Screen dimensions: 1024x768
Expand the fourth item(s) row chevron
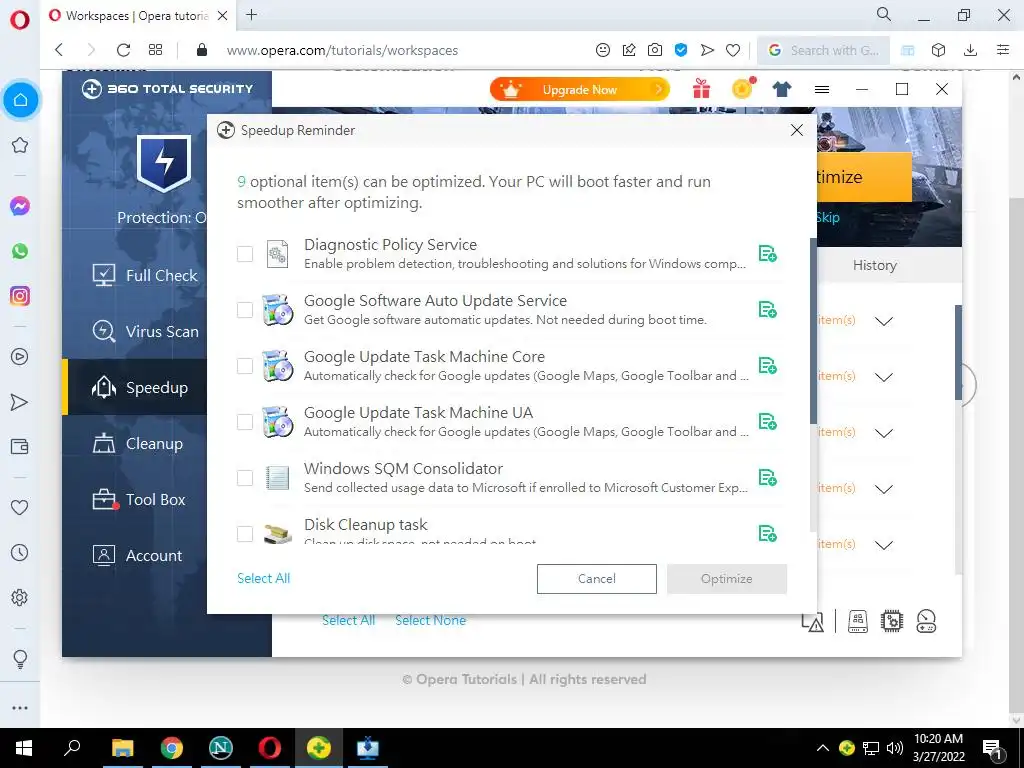pos(884,489)
